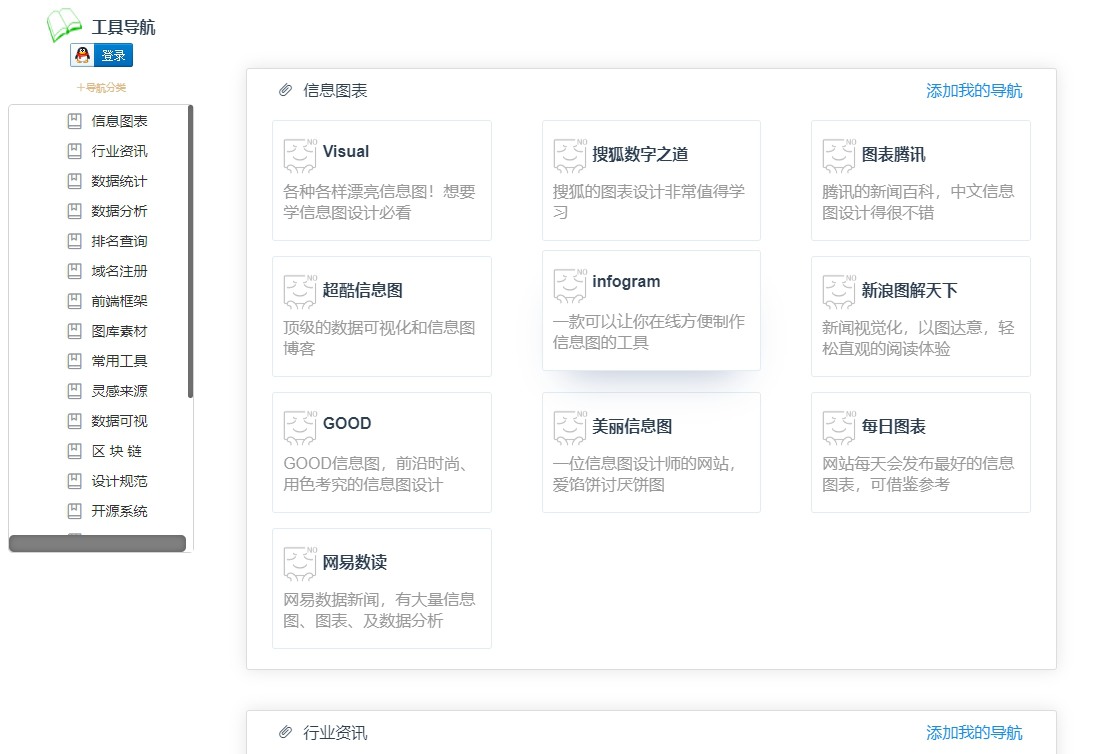Screen dimensions: 1117x754
Task: Click the bookmark icon next to 图库素材
Action: [x=74, y=331]
